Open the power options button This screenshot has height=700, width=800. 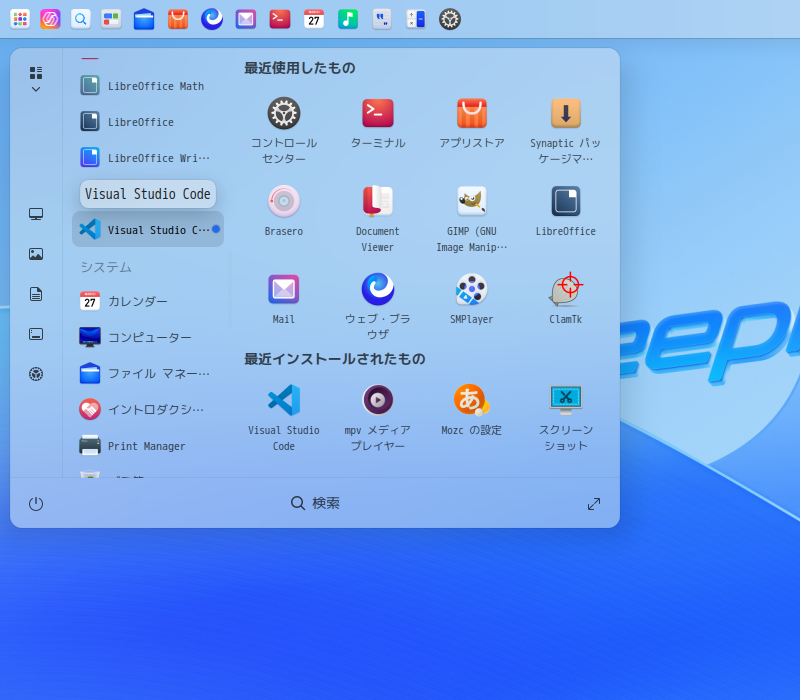pos(36,504)
